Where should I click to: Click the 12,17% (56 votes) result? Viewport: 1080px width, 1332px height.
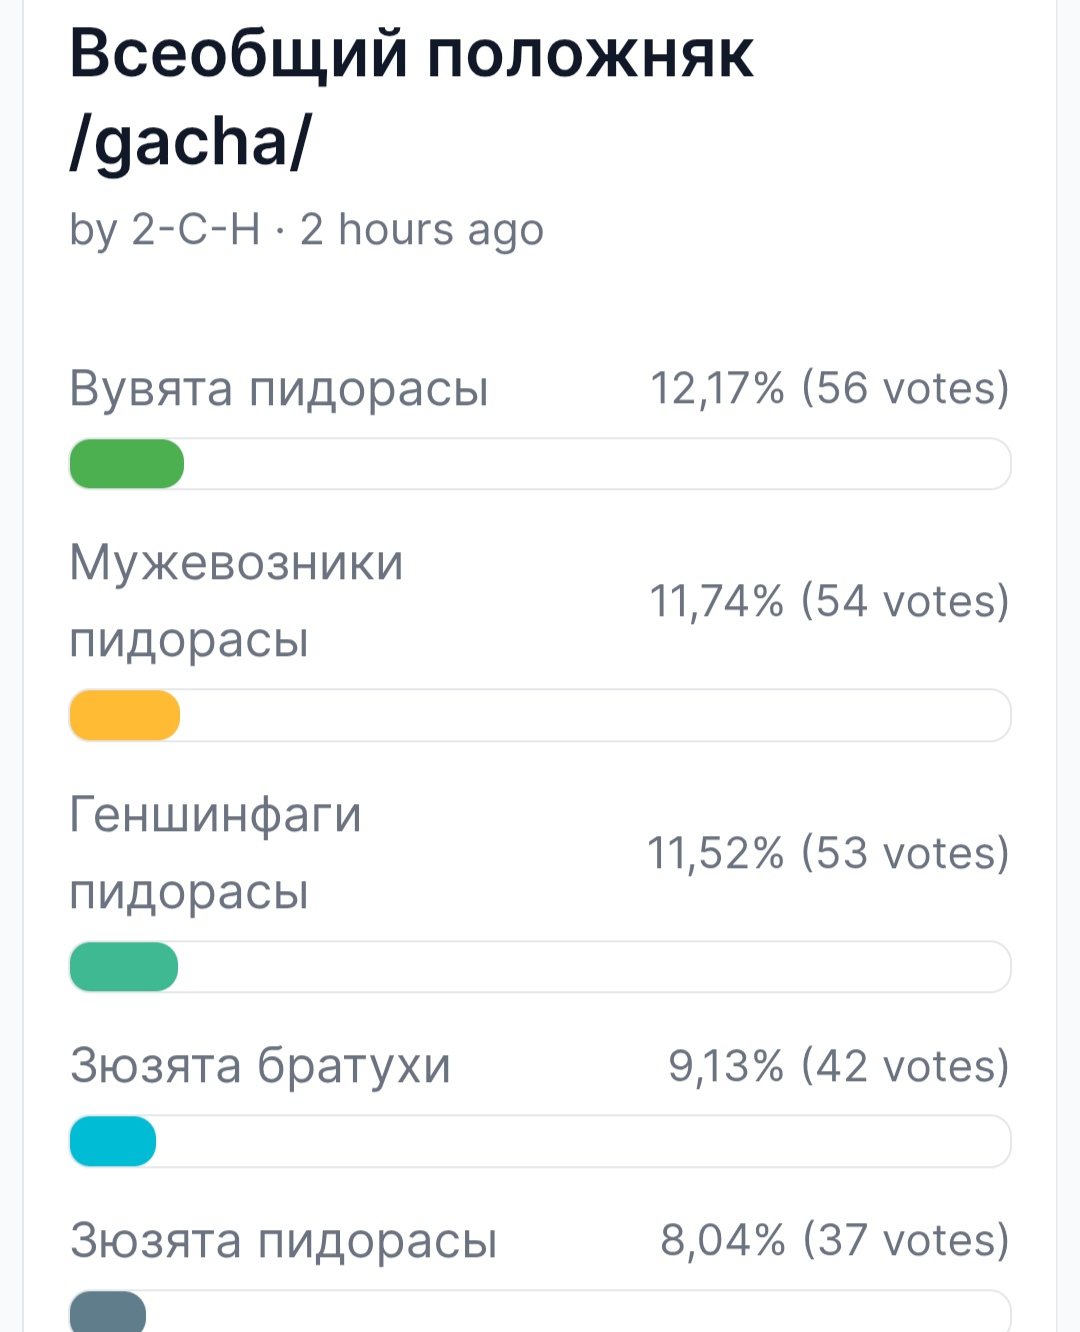830,388
